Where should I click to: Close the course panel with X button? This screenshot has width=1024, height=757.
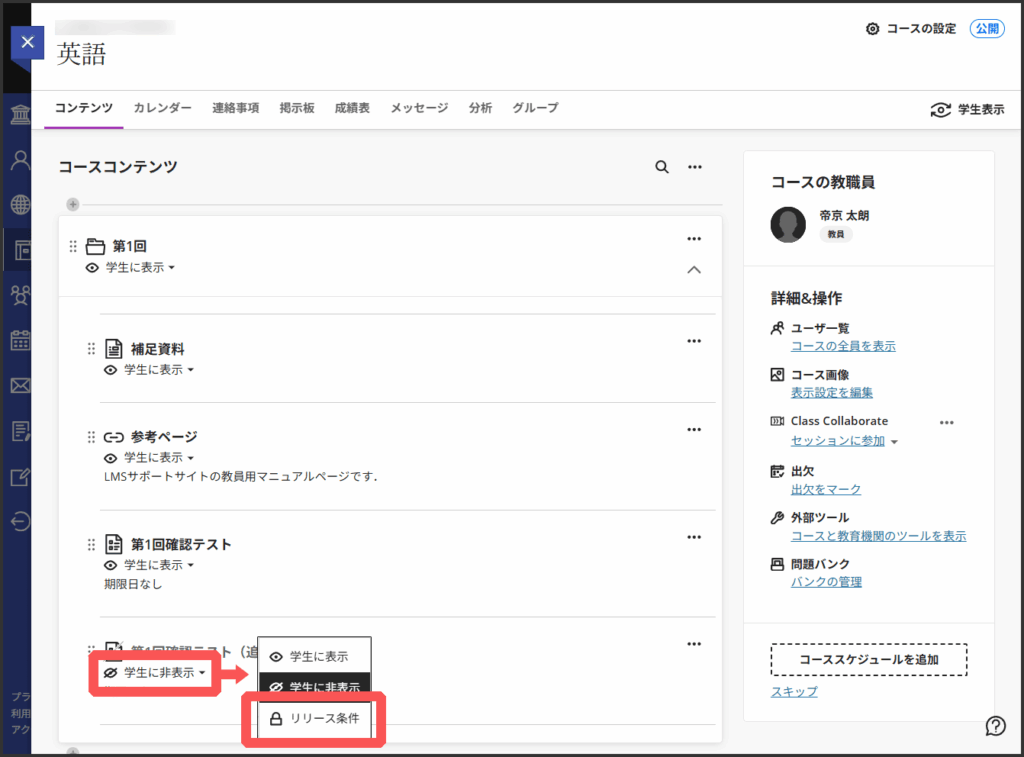[x=27, y=42]
